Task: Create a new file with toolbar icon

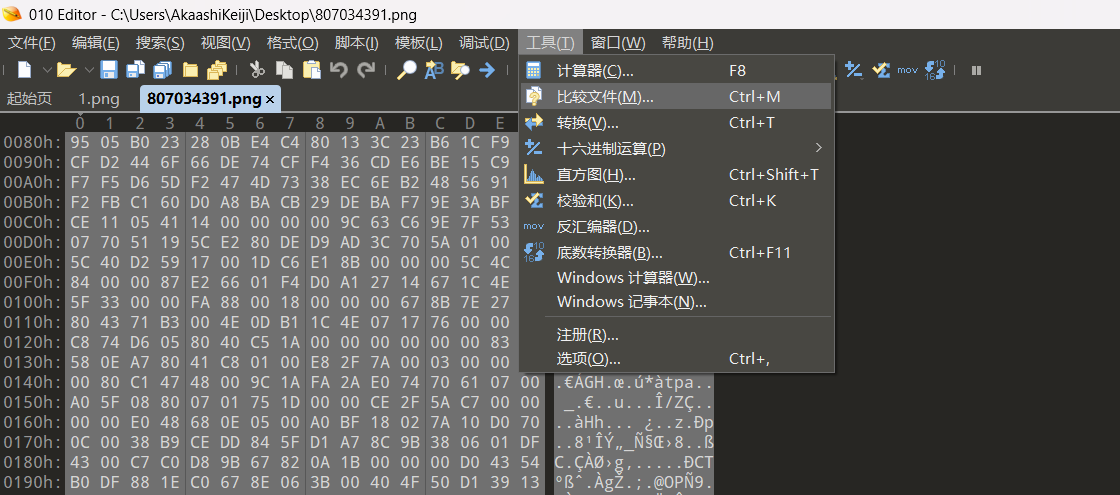Action: pyautogui.click(x=25, y=70)
